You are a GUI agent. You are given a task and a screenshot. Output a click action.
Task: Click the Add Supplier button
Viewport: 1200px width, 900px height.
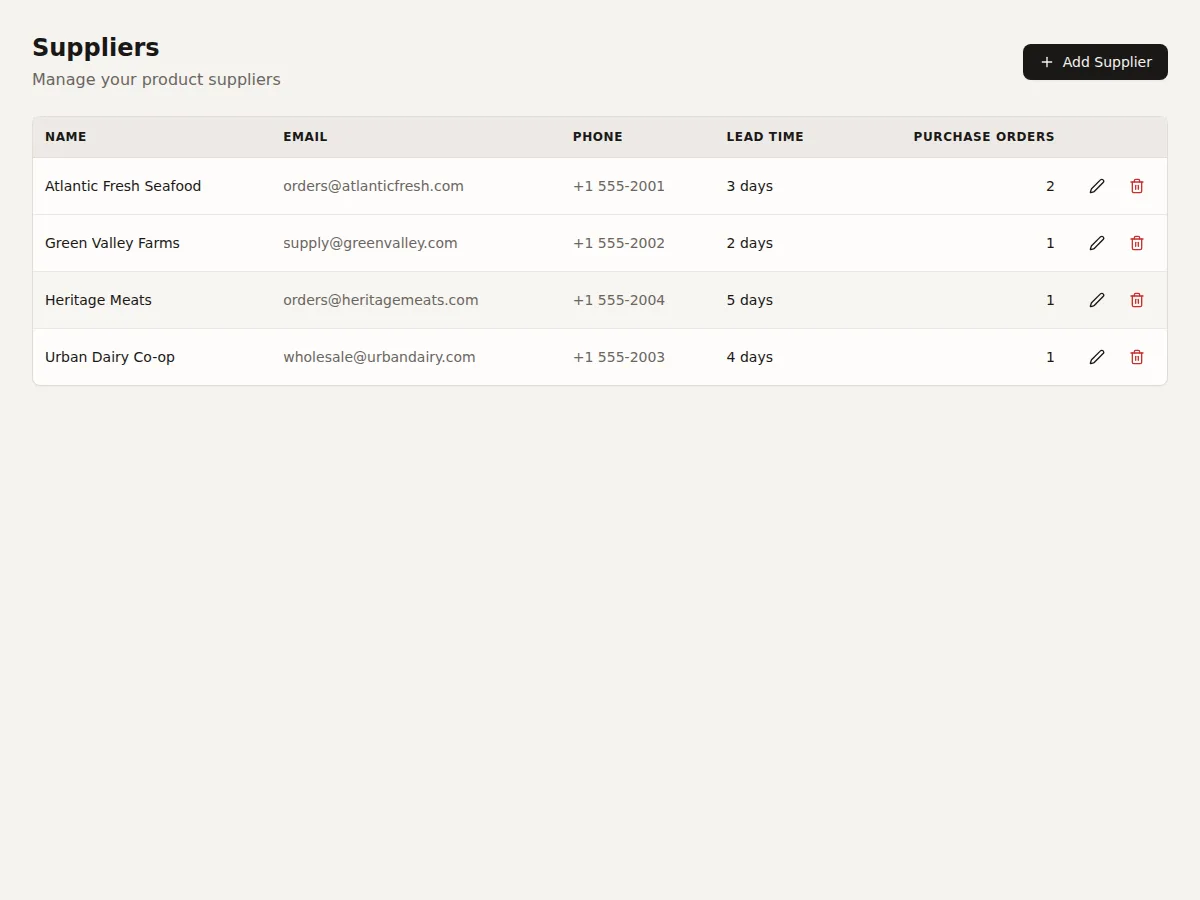[1095, 62]
